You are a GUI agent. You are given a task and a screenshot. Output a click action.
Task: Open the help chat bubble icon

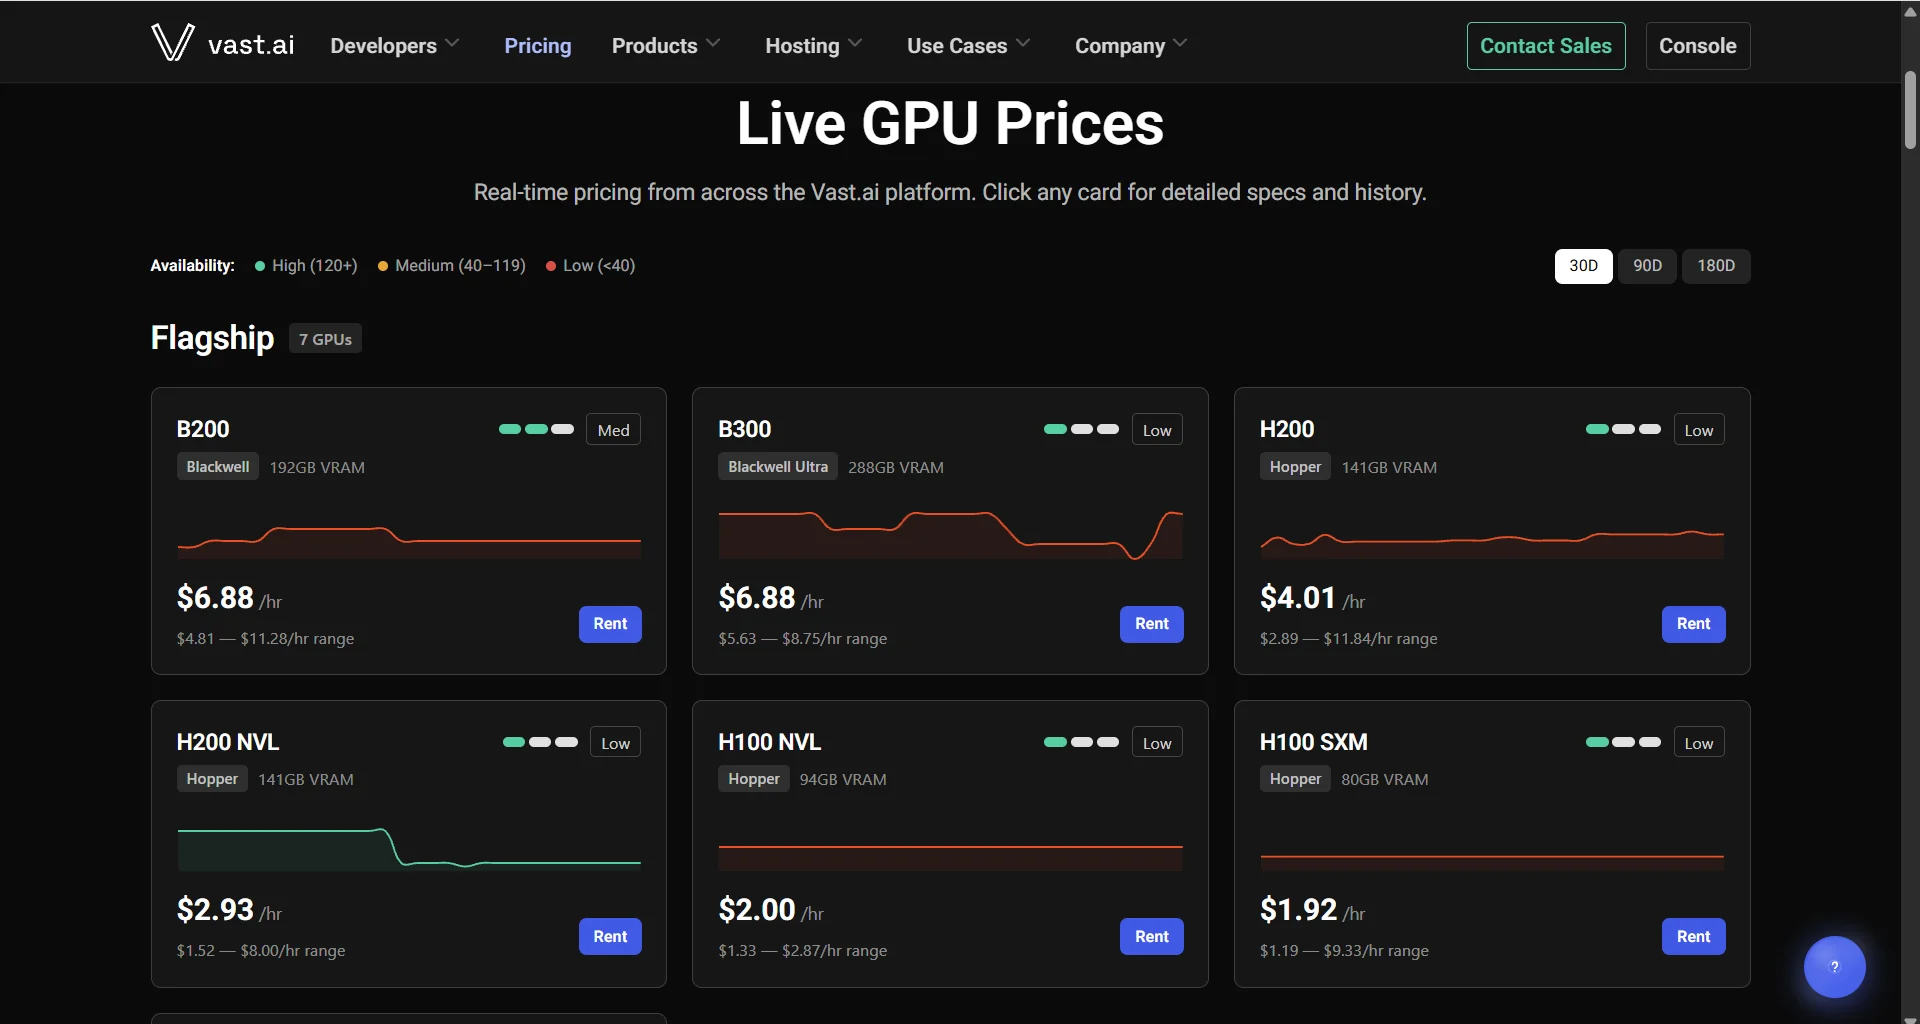pos(1834,966)
